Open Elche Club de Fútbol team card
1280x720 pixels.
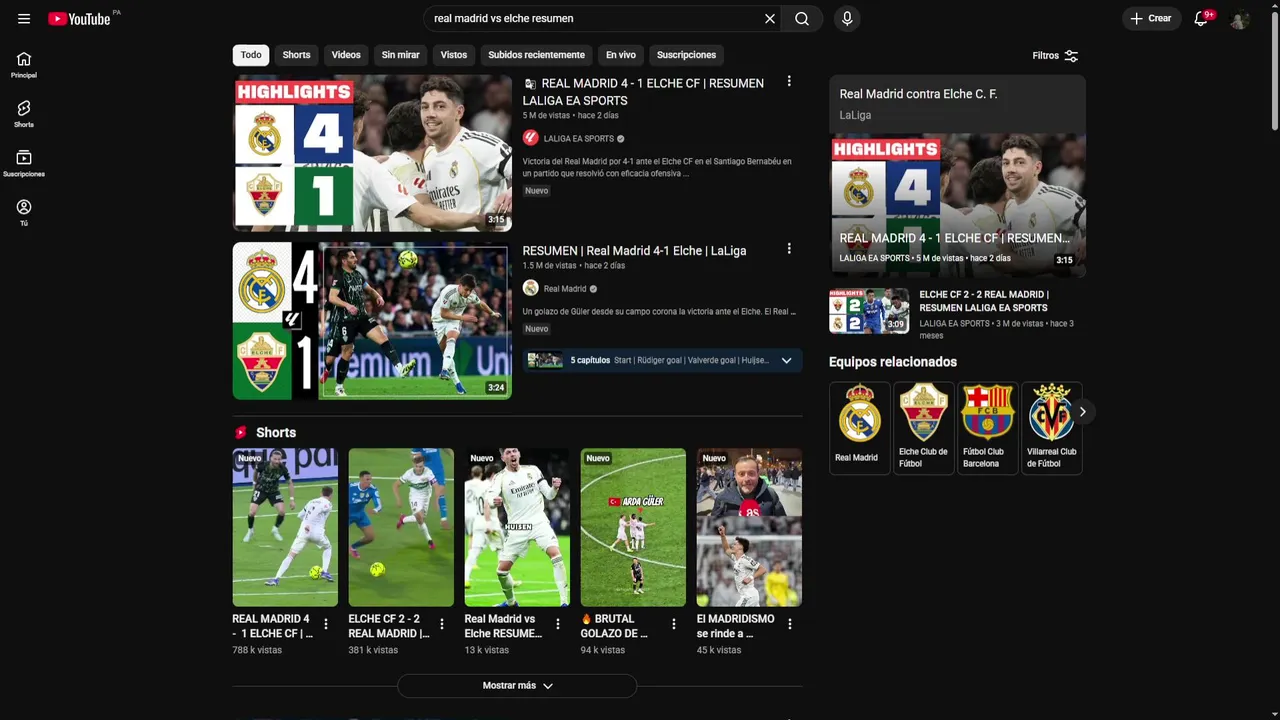tap(923, 428)
